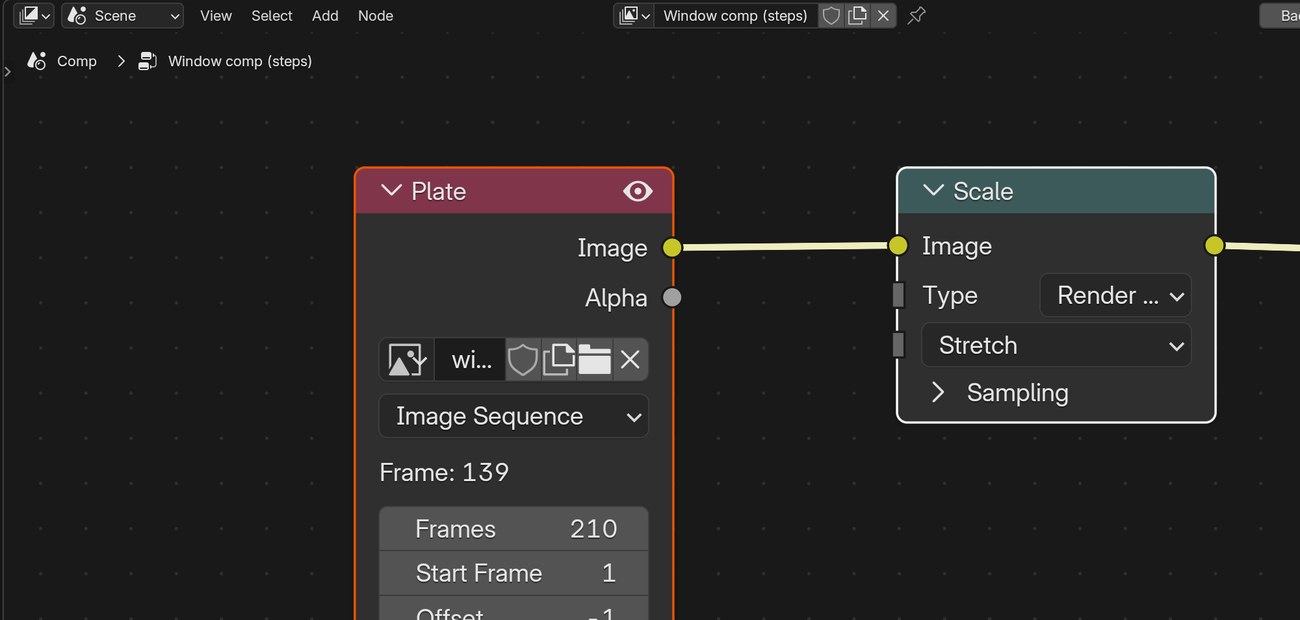The width and height of the screenshot is (1300, 620).
Task: Open the Image Sequence source dropdown
Action: pos(514,416)
